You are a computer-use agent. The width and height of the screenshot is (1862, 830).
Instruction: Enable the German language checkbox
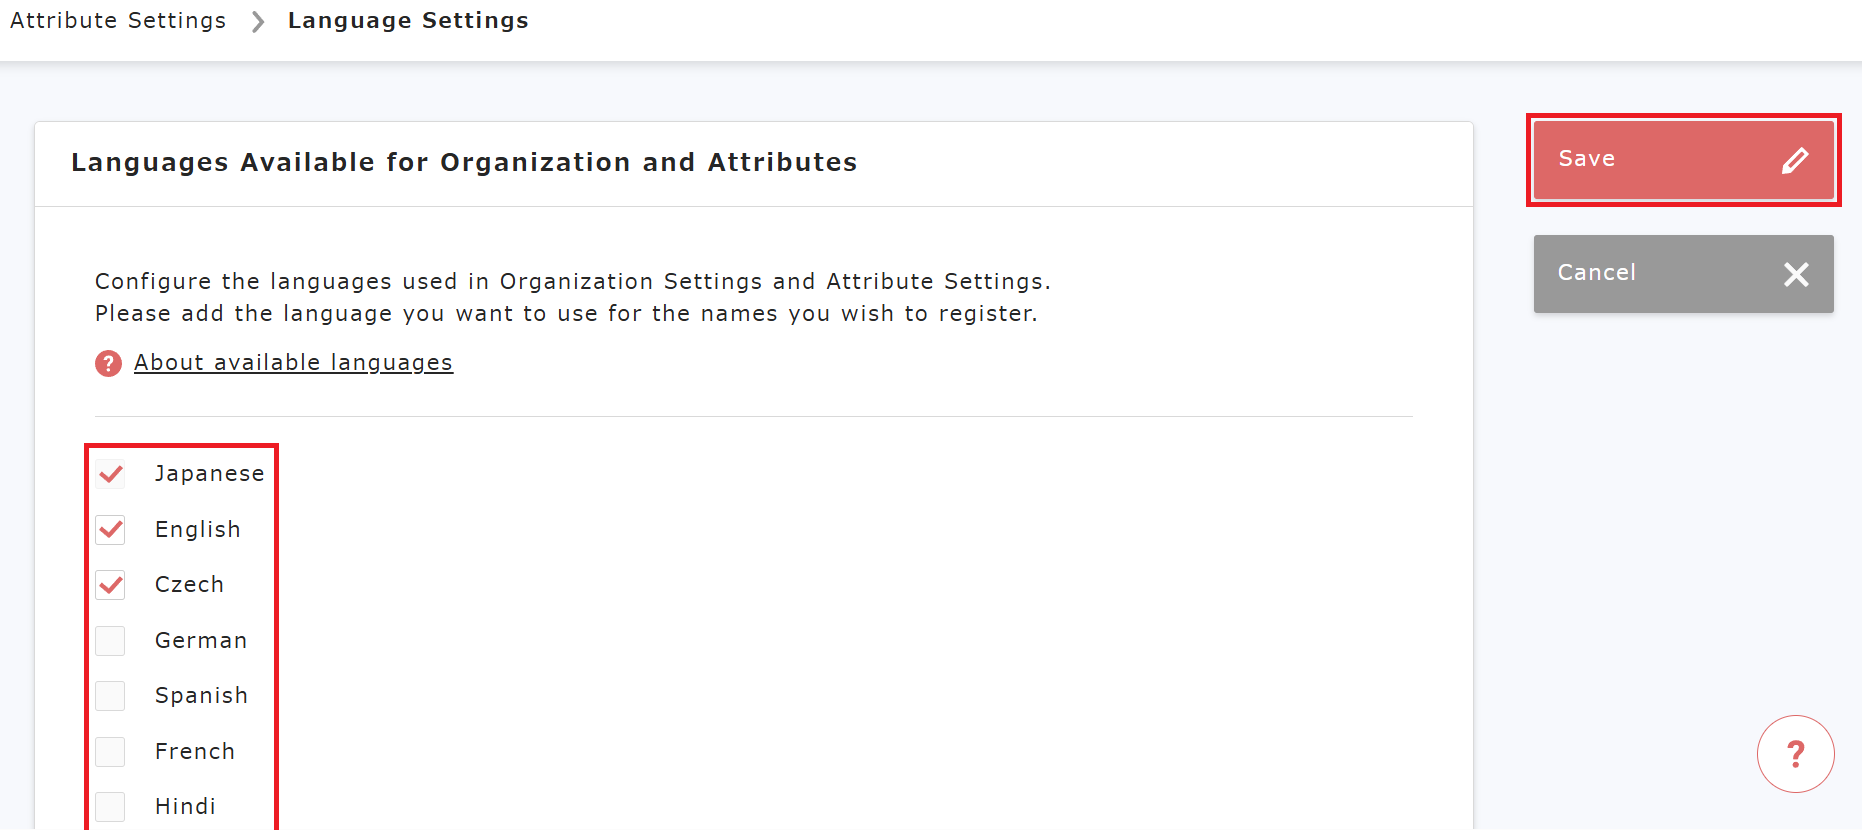tap(111, 641)
